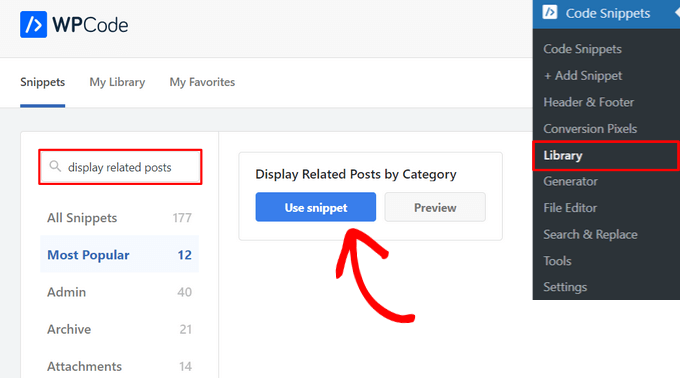Screen dimensions: 680x378
Task: Select the Most Popular category
Action: click(x=119, y=254)
